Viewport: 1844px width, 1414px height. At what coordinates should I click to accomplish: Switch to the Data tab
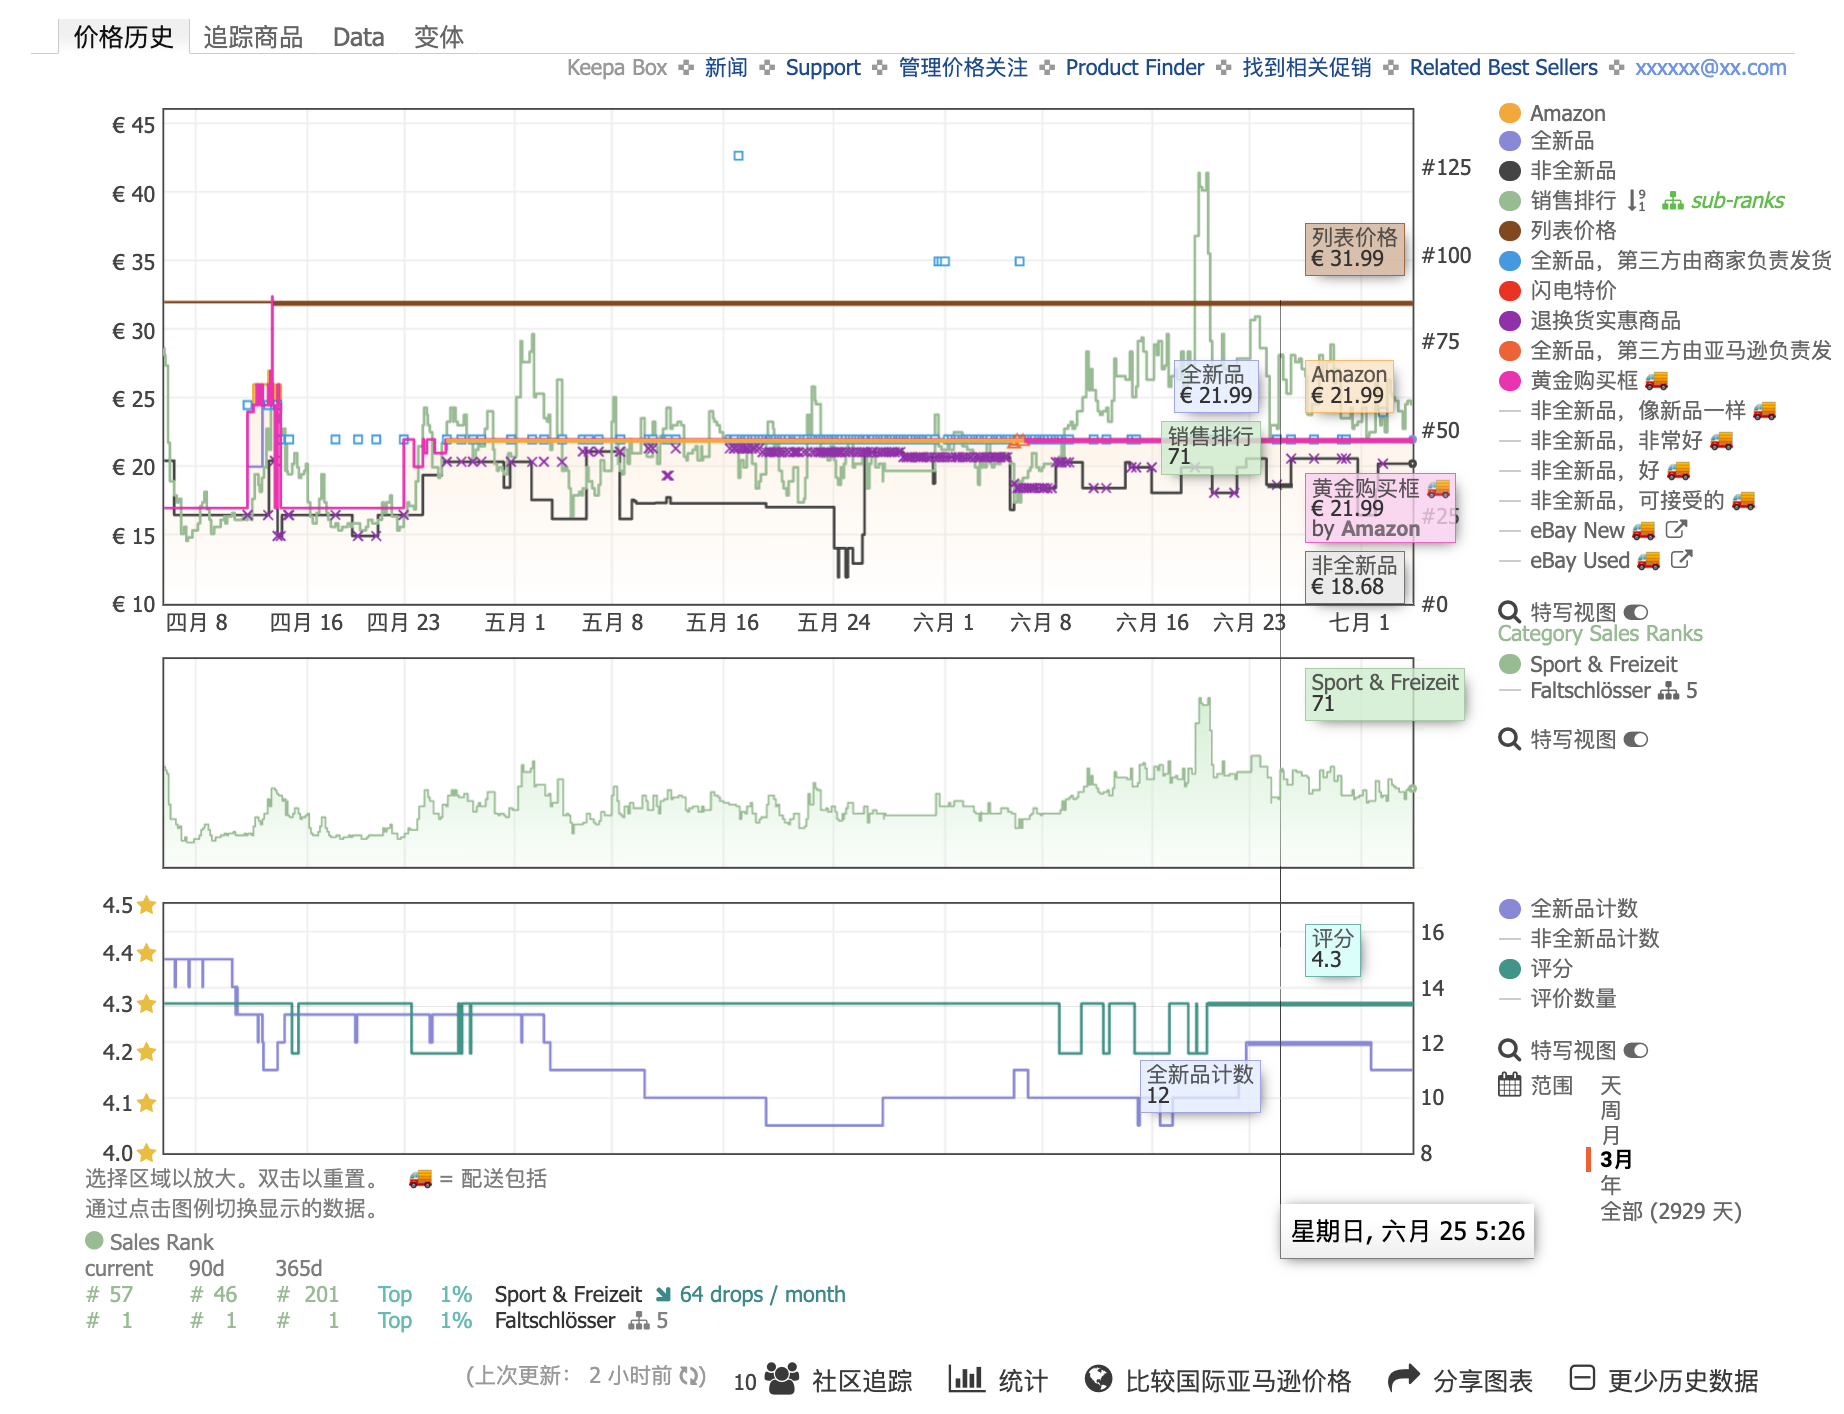tap(358, 37)
